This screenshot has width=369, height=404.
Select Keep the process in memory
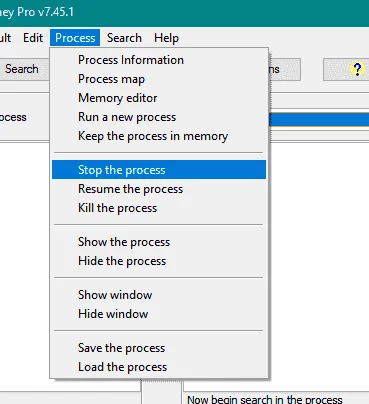pos(159,136)
